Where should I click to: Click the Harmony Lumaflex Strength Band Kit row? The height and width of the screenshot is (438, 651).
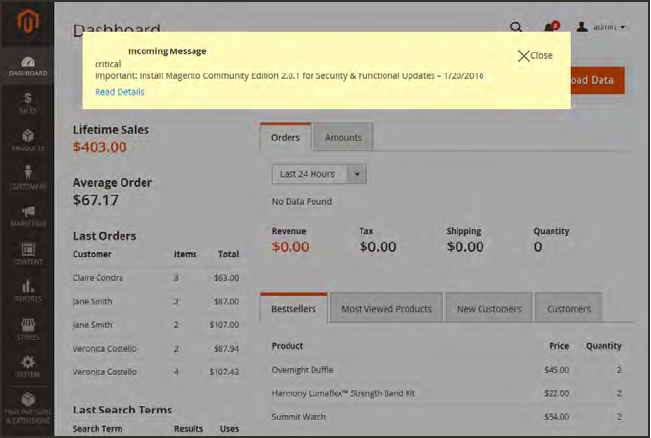tap(447, 393)
